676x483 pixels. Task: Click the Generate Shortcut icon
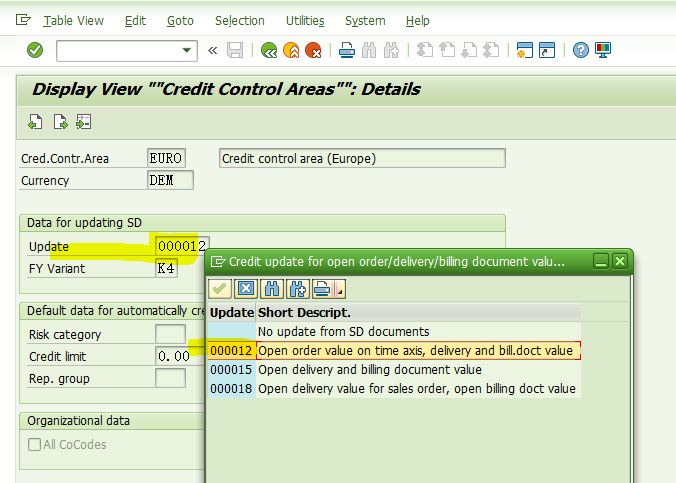(547, 50)
